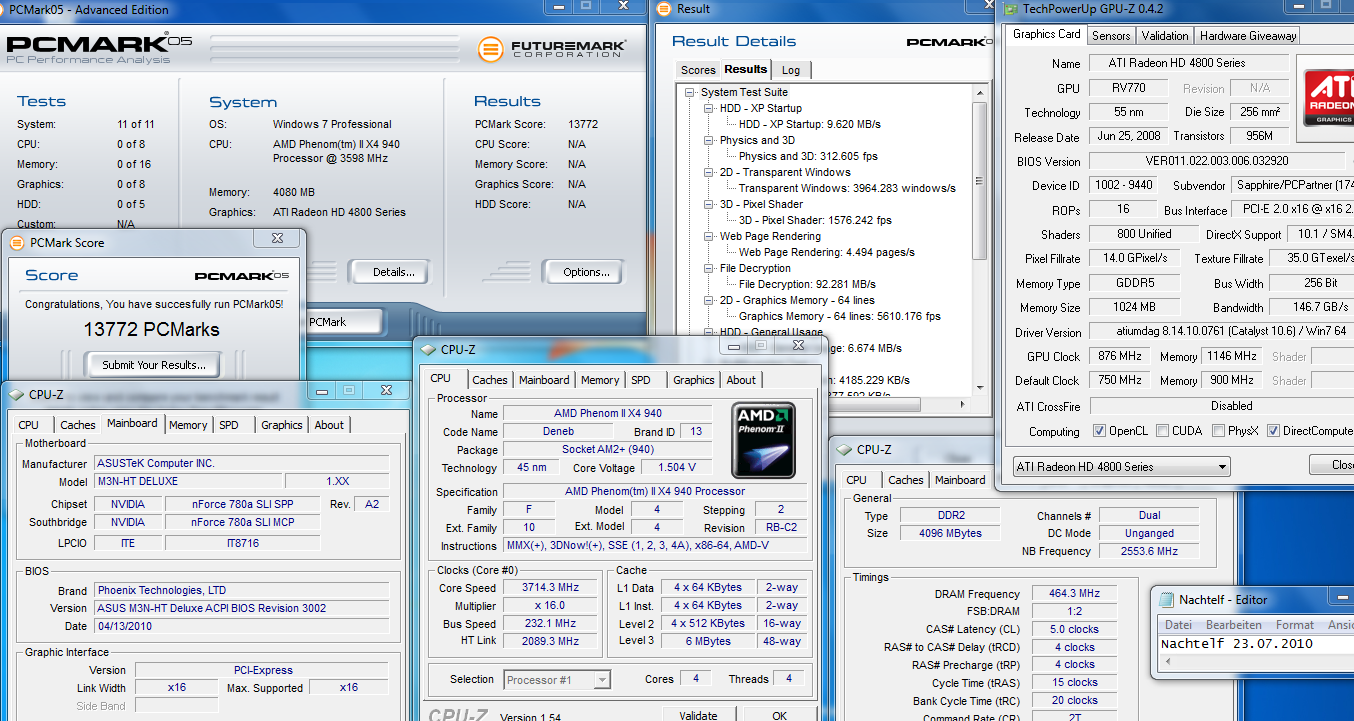1354x721 pixels.
Task: Open Caches tab in CPU-Z memory window
Action: pos(906,480)
